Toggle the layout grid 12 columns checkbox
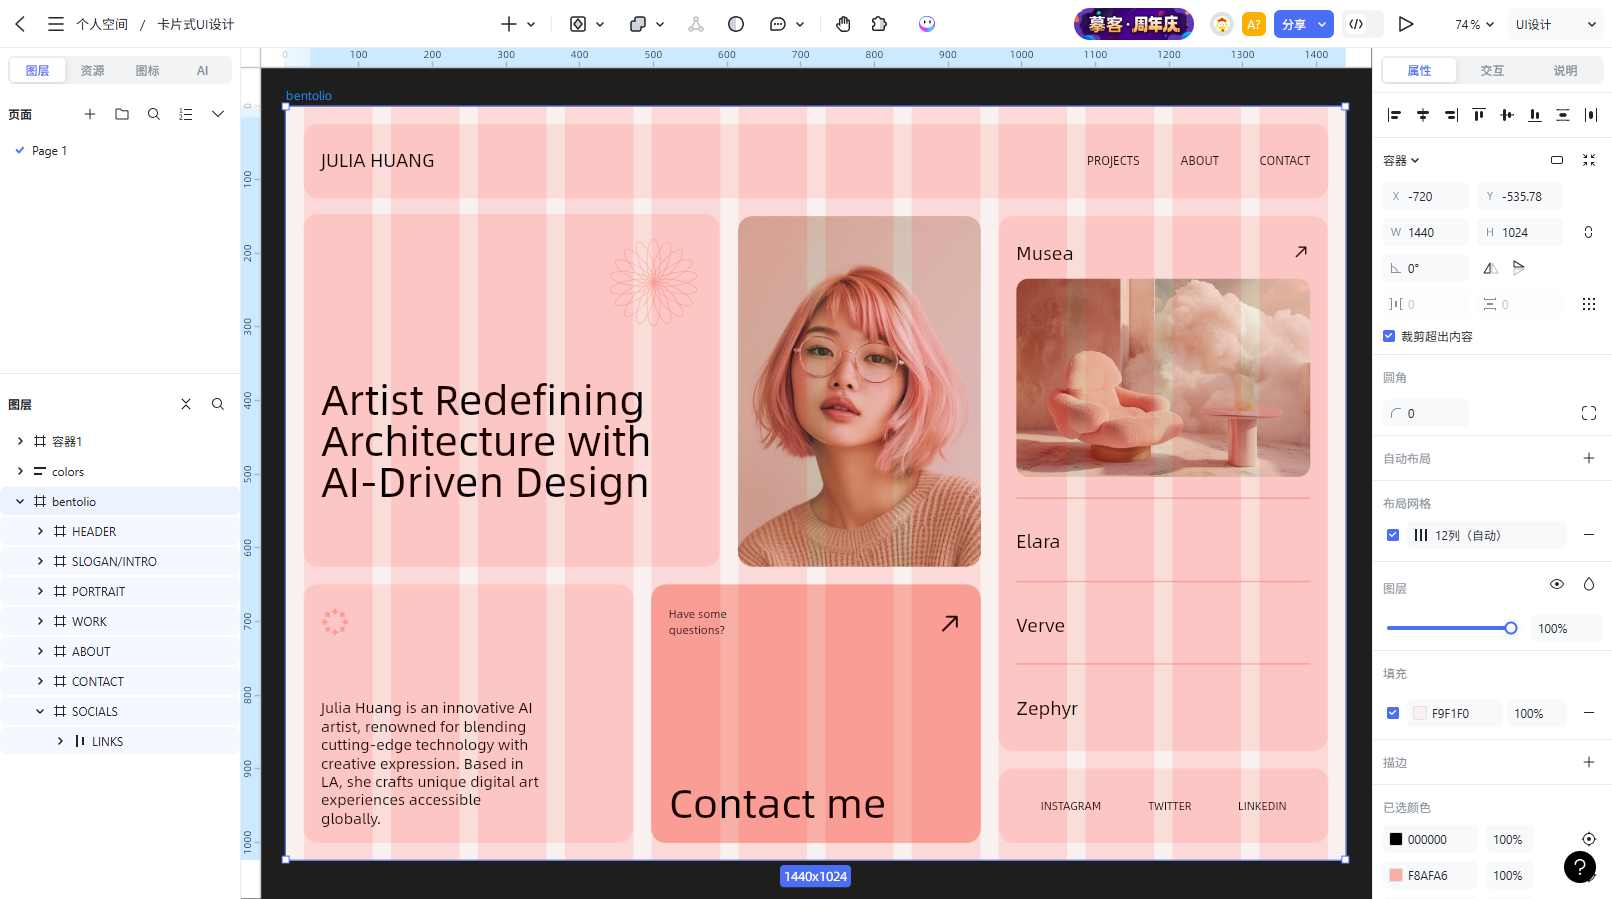 click(1393, 535)
